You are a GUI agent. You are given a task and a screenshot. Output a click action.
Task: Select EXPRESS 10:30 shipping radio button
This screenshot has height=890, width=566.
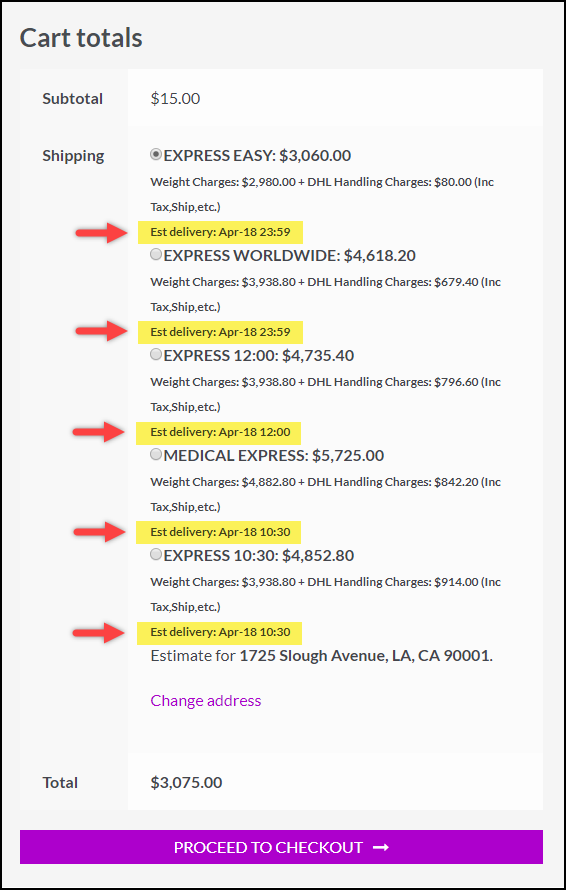pyautogui.click(x=156, y=555)
